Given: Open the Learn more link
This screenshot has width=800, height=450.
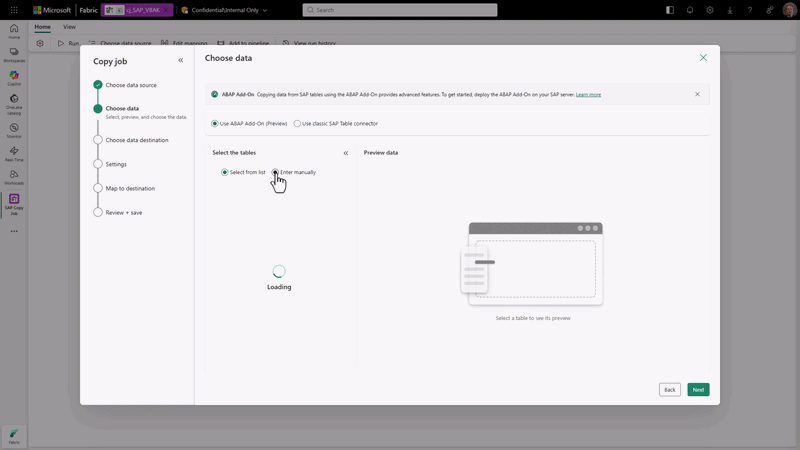Looking at the screenshot, I should click(588, 94).
